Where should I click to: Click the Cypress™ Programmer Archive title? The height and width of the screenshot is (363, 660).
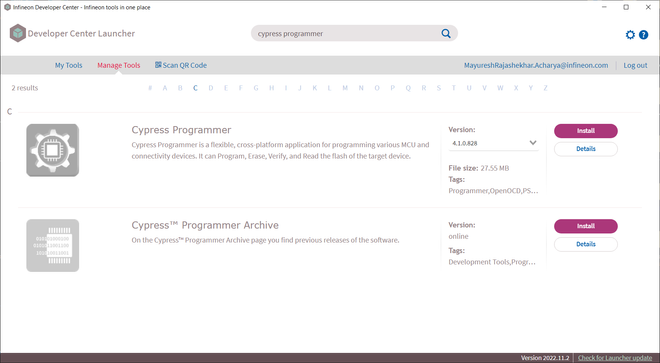tap(205, 225)
